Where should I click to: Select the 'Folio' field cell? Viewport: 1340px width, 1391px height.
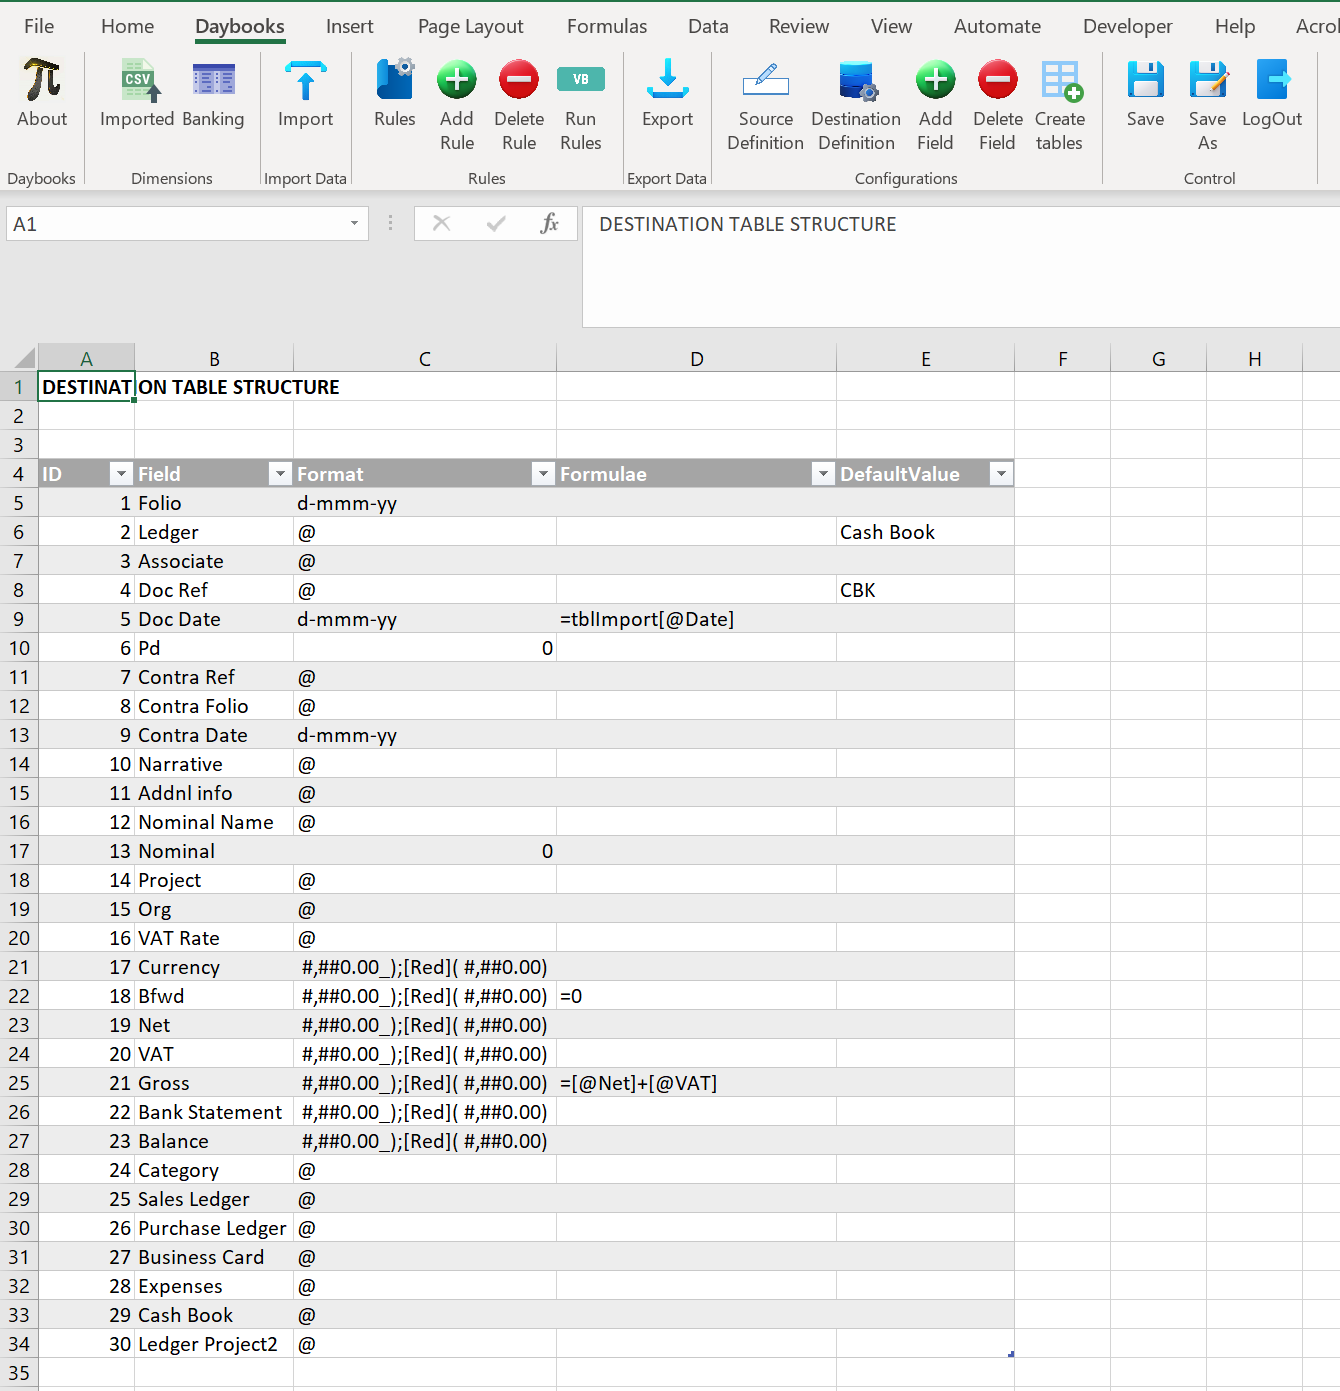click(x=214, y=503)
